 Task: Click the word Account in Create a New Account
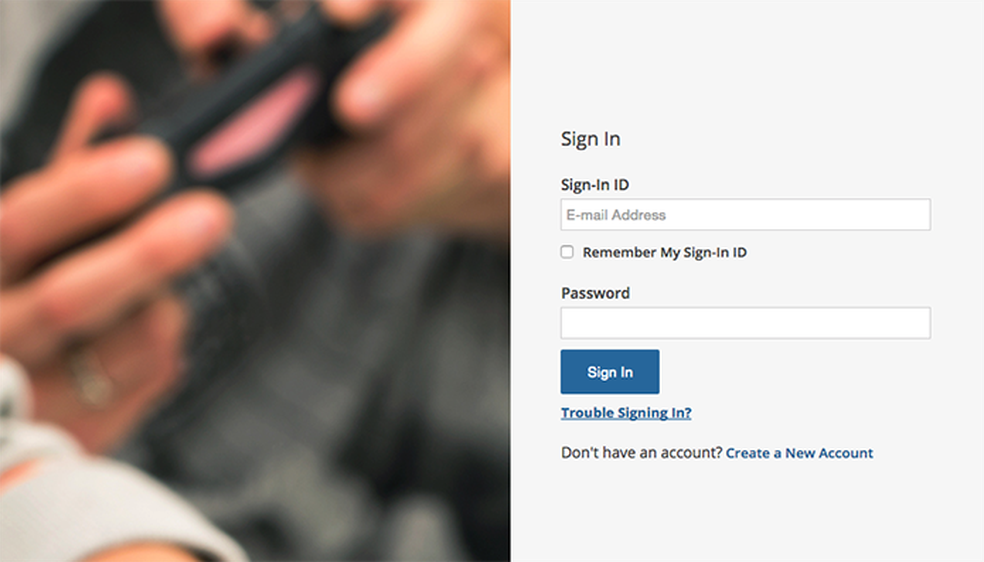tap(846, 453)
